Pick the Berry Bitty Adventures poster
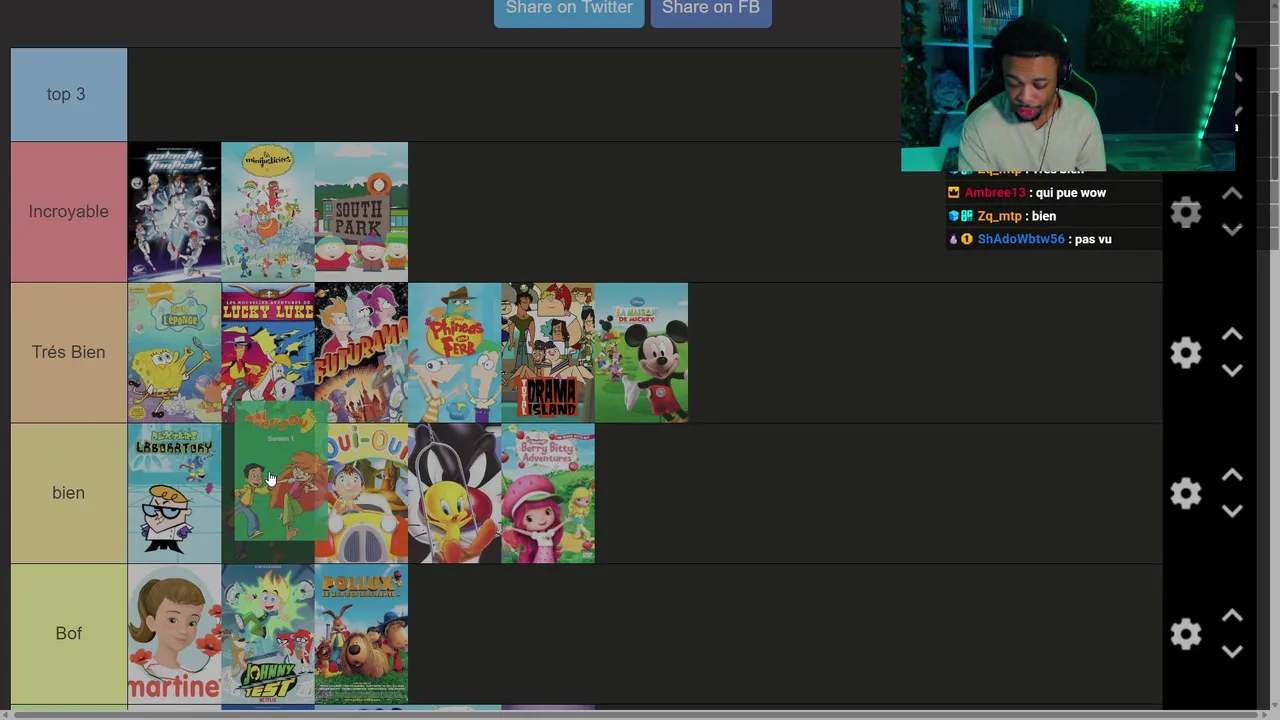Screen dimensions: 1280x720 click(548, 493)
